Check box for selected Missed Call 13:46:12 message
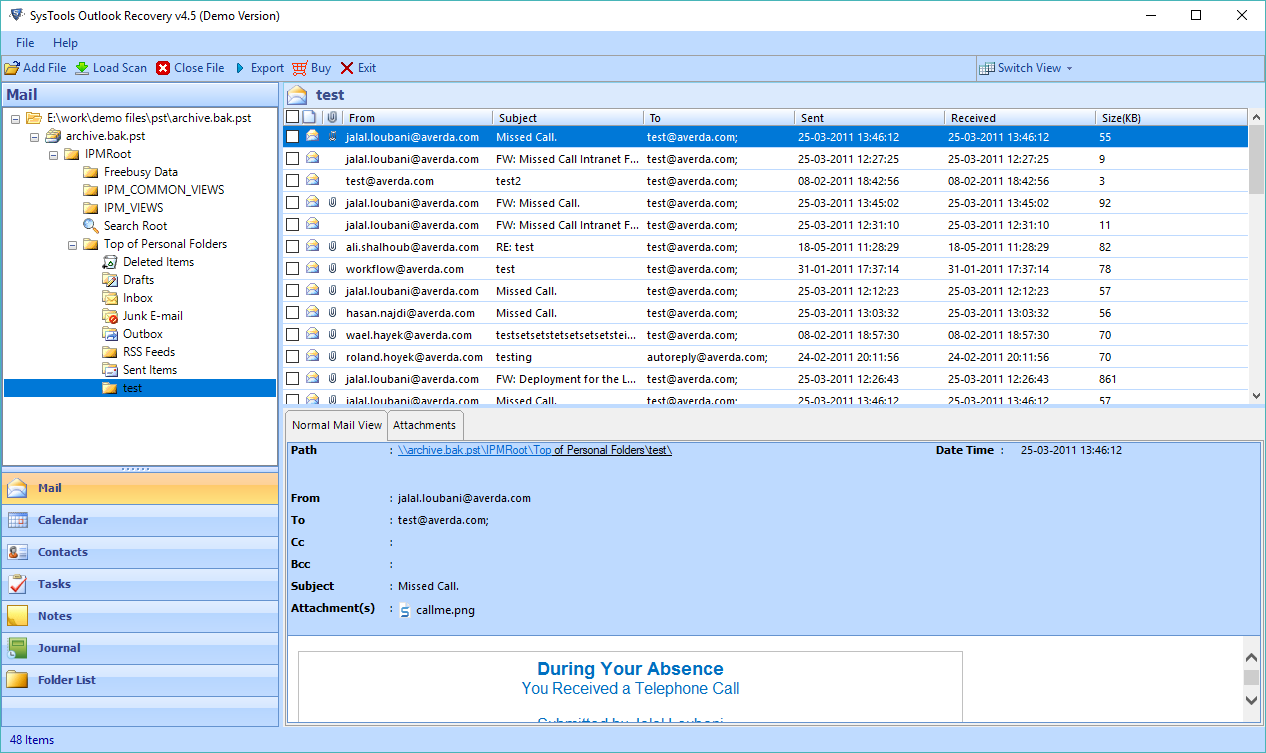The image size is (1266, 753). pos(293,137)
